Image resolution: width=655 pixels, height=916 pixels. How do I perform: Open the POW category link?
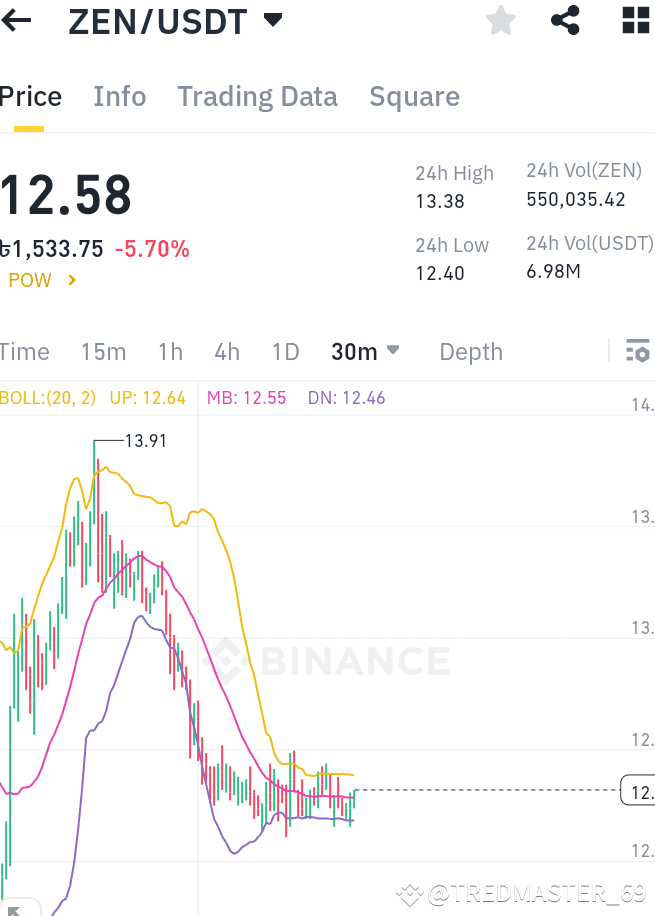click(32, 281)
